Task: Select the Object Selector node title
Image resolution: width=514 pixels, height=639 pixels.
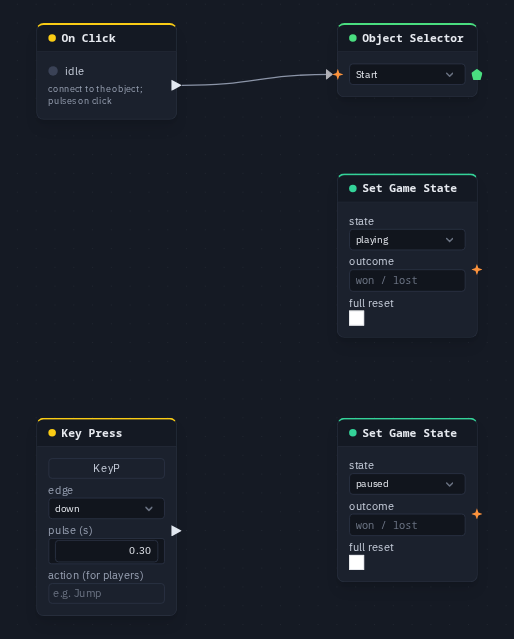Action: coord(413,38)
